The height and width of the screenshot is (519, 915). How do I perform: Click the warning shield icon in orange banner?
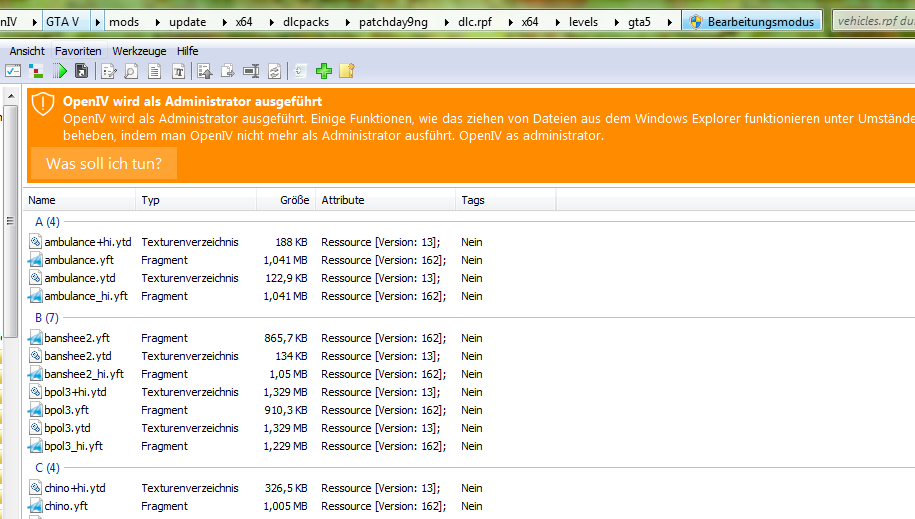pyautogui.click(x=43, y=104)
